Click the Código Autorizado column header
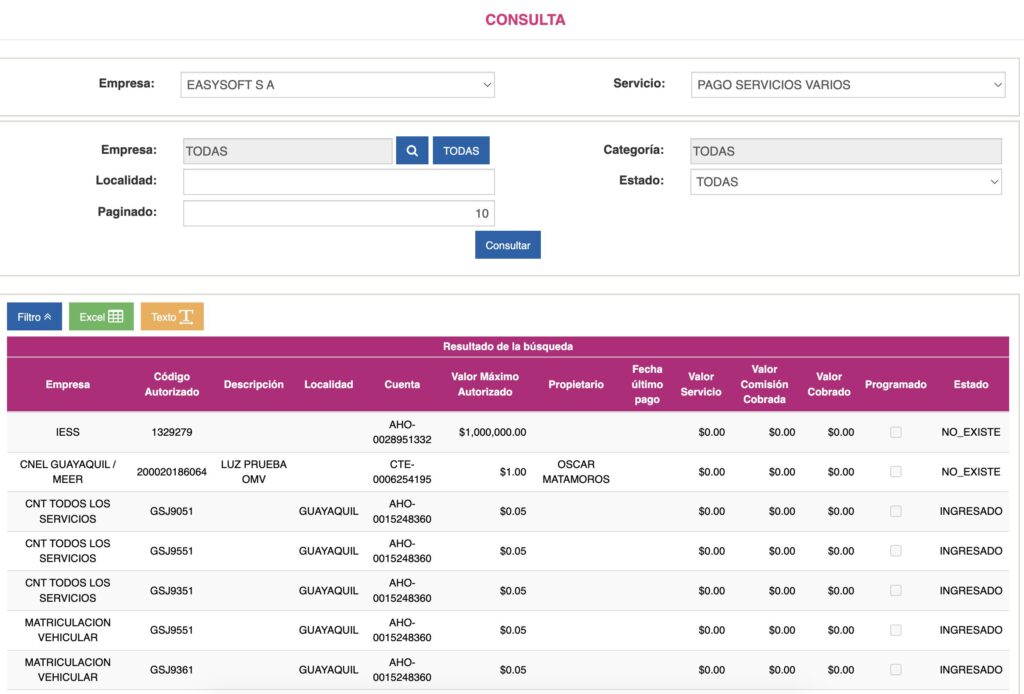Image resolution: width=1024 pixels, height=694 pixels. pyautogui.click(x=172, y=385)
